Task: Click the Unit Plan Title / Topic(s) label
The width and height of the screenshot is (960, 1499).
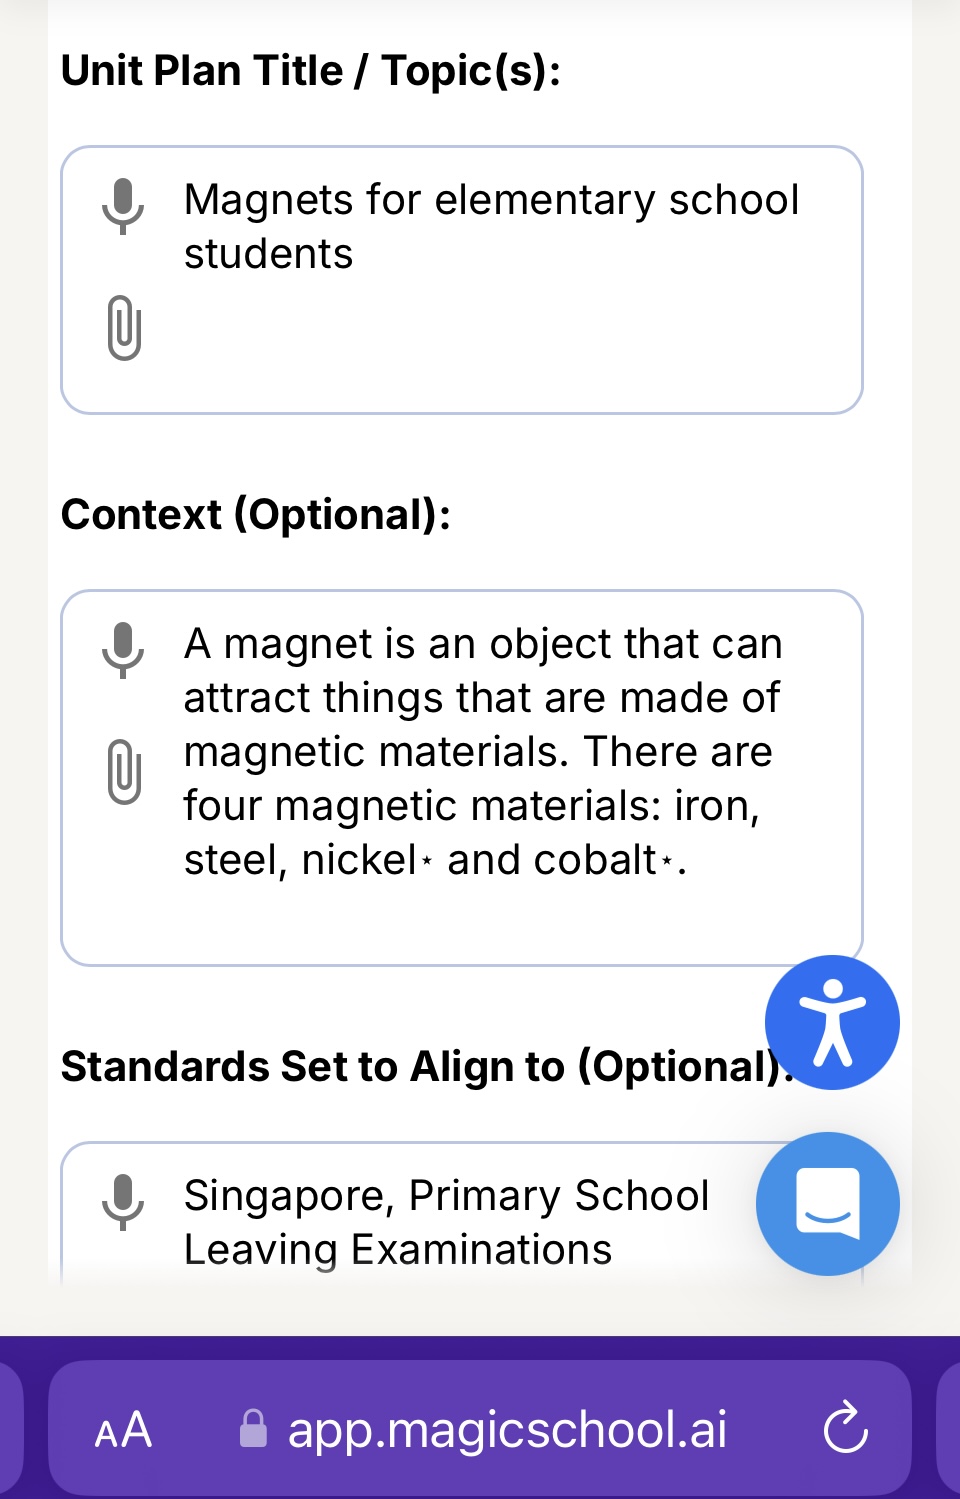Action: pos(310,71)
